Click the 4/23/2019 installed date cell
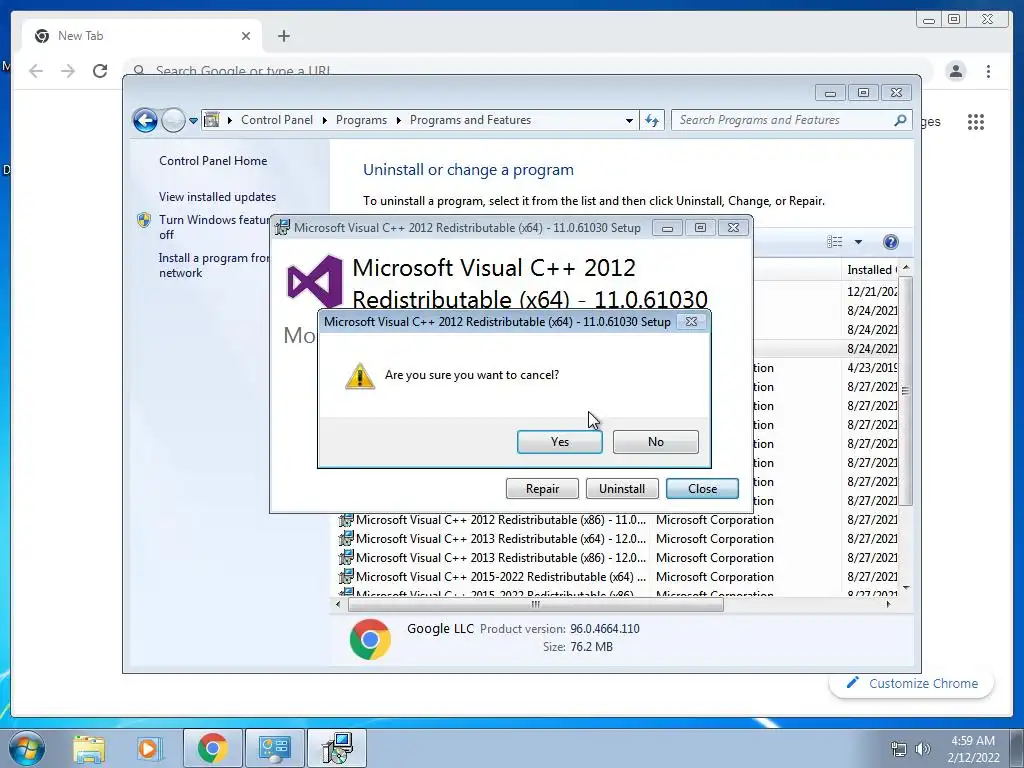The height and width of the screenshot is (768, 1024). point(872,368)
